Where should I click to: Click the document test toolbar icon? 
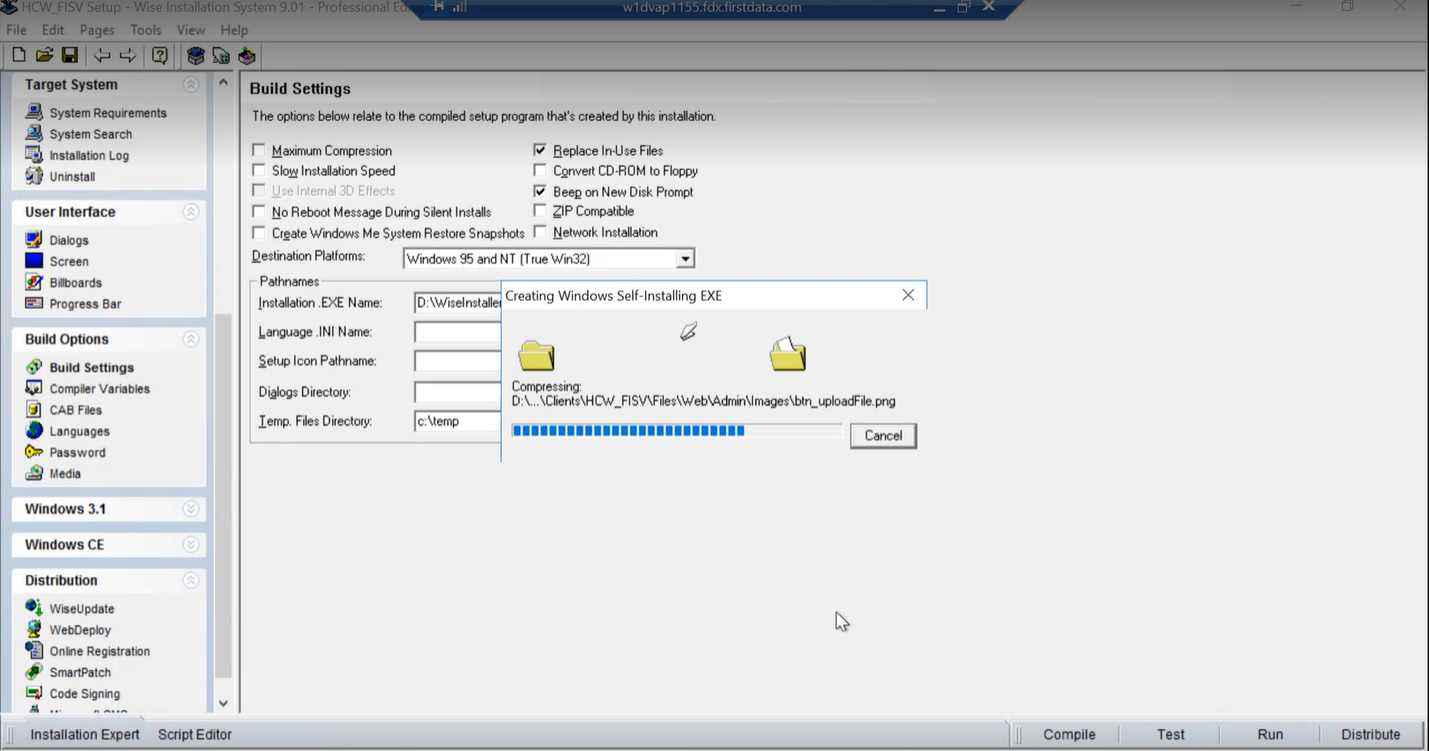pos(221,56)
